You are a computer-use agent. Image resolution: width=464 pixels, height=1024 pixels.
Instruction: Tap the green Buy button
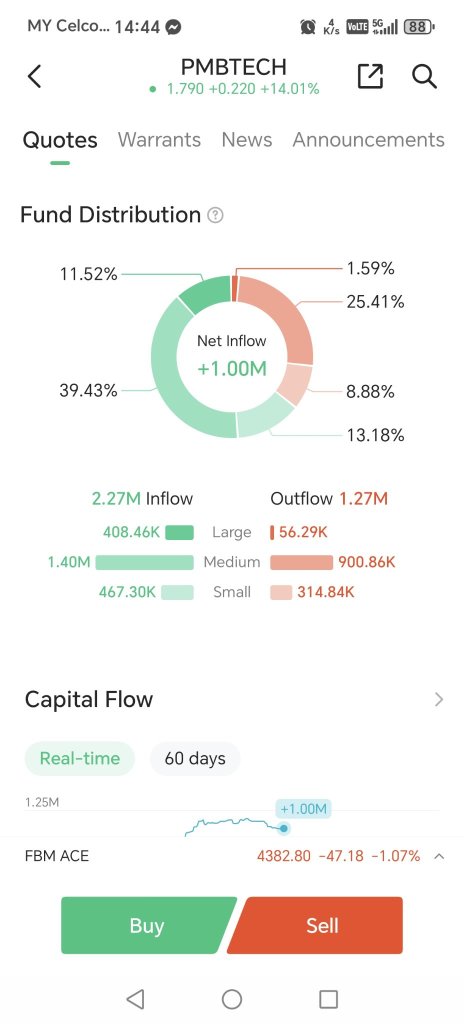[147, 925]
